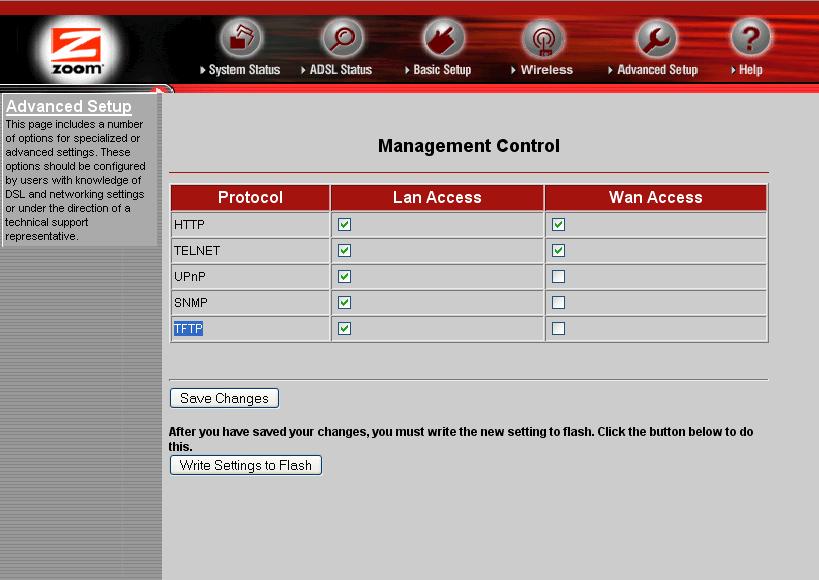Click Write Settings to Flash button

245,465
